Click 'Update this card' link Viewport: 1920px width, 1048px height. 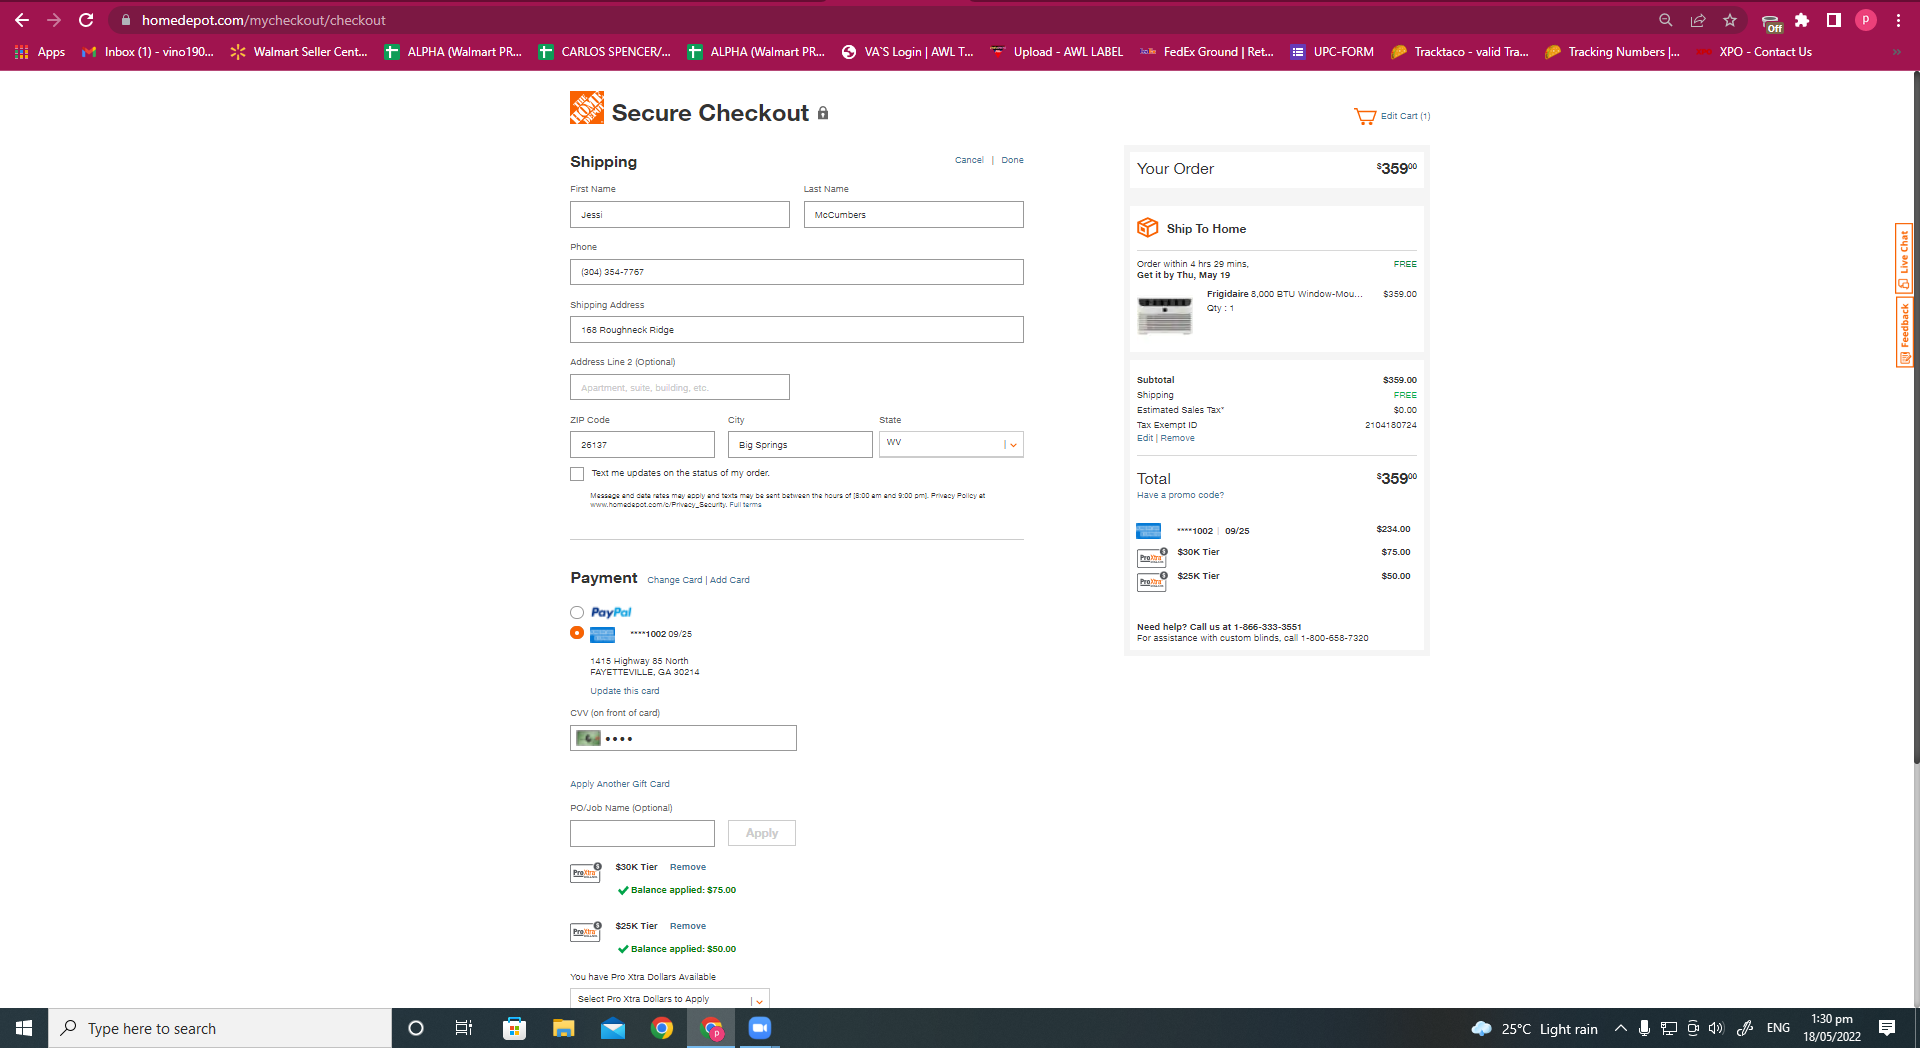point(625,691)
